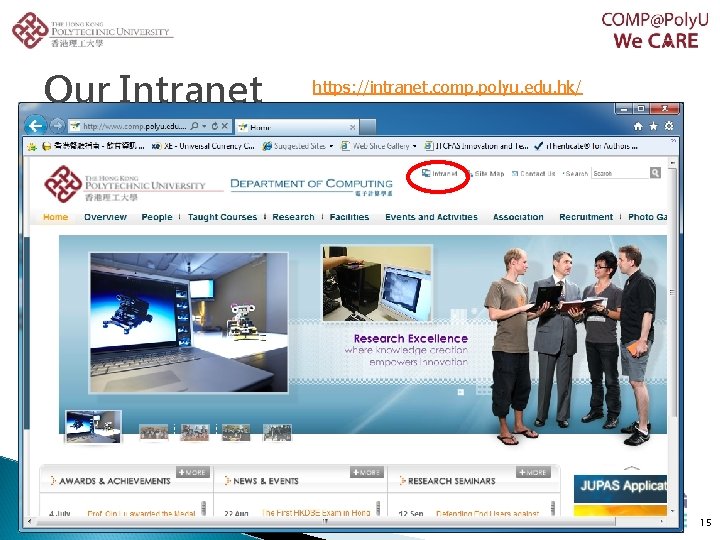Select the Home navigation menu item

coord(56,217)
